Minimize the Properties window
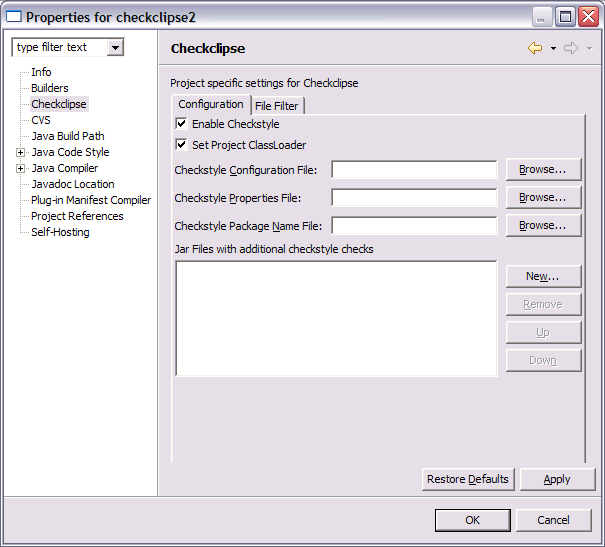 click(x=541, y=17)
